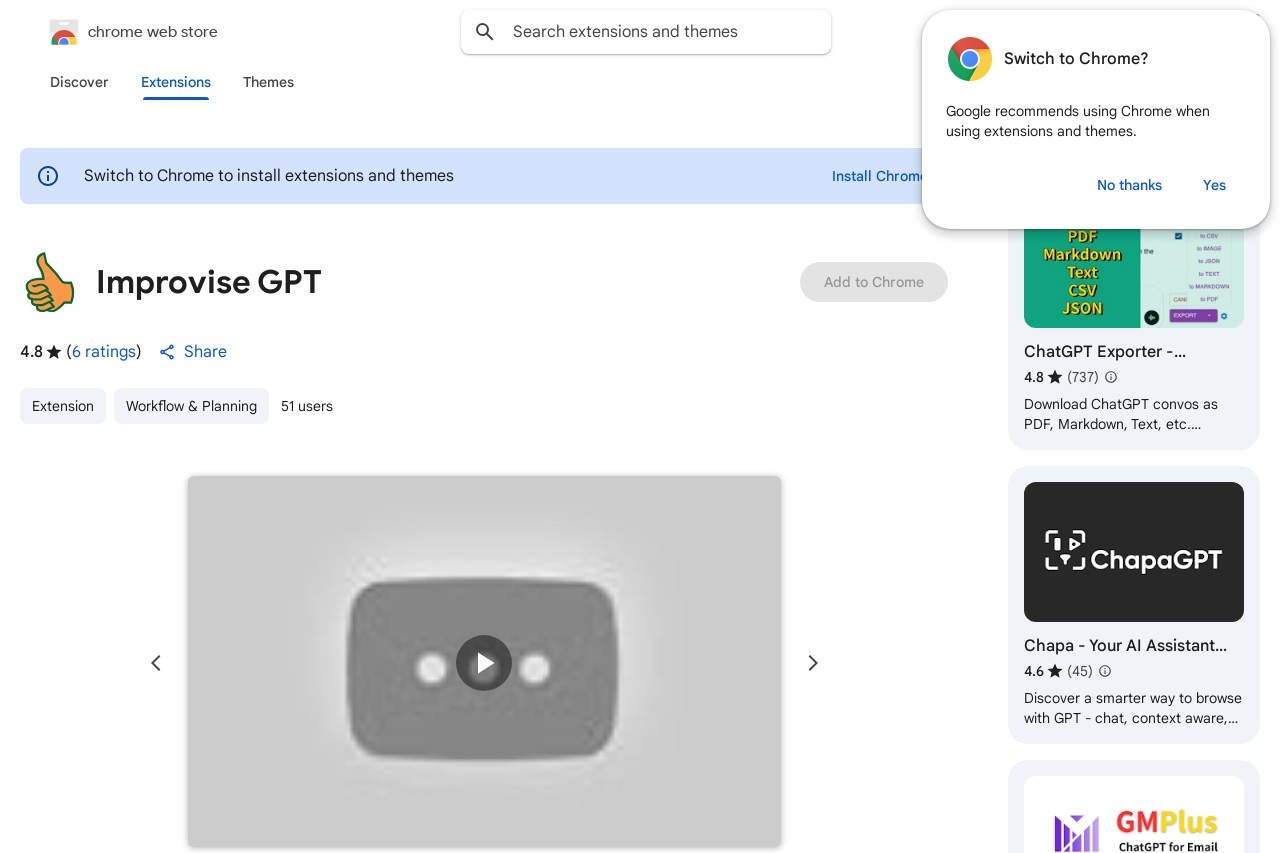
Task: Click the Chrome logo in the popup
Action: coord(969,59)
